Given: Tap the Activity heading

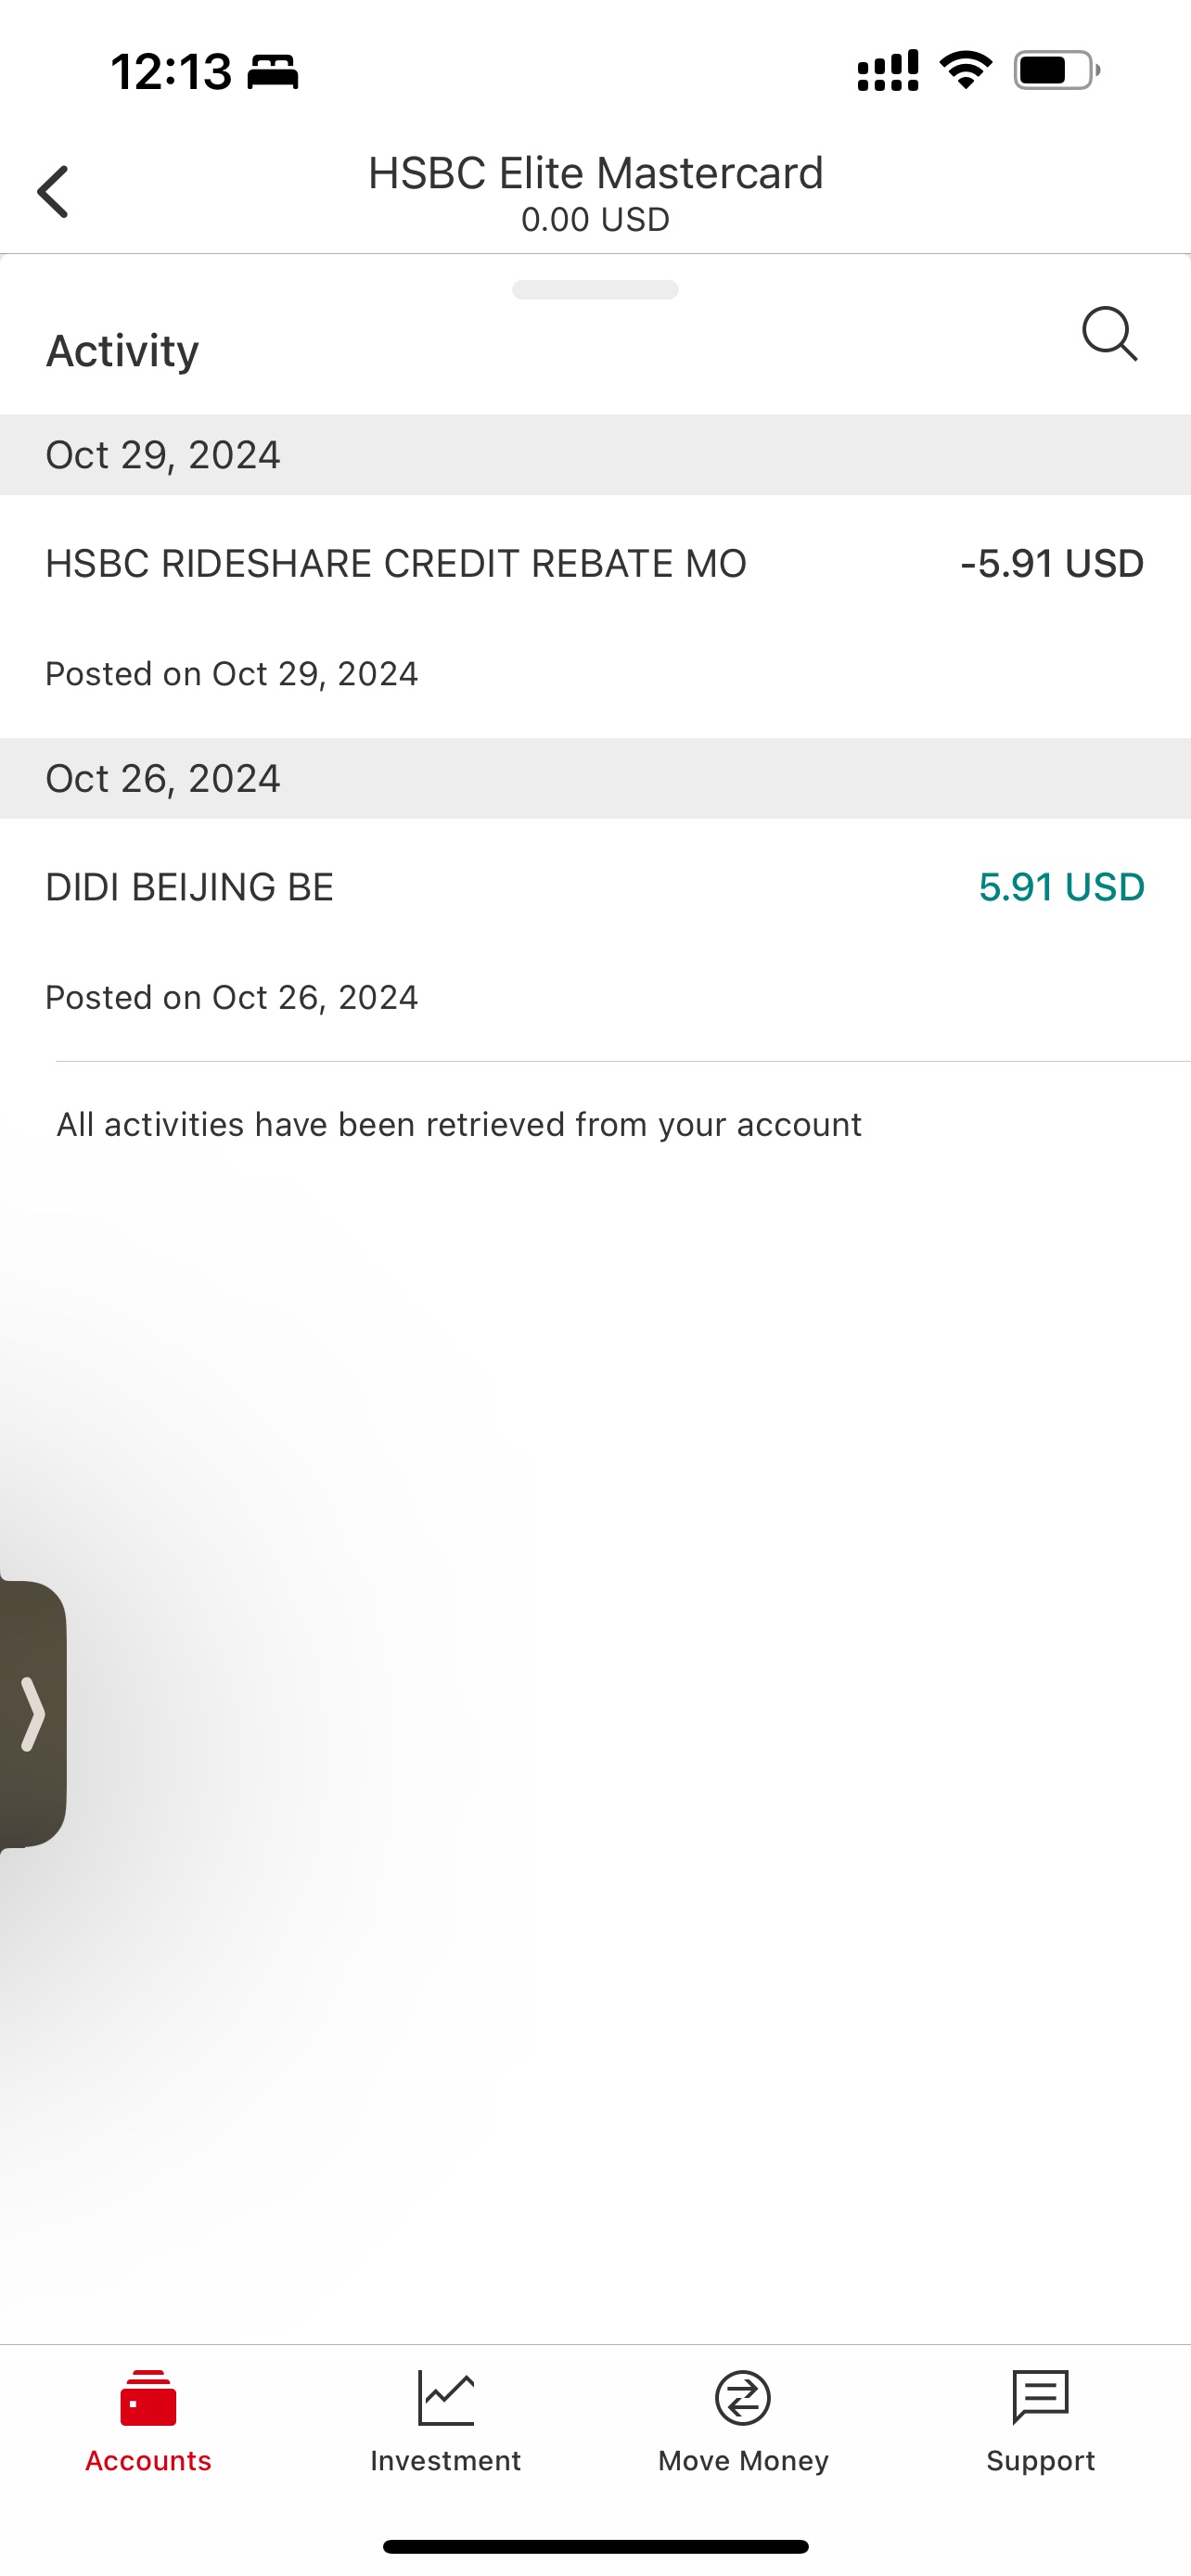Looking at the screenshot, I should pos(122,351).
